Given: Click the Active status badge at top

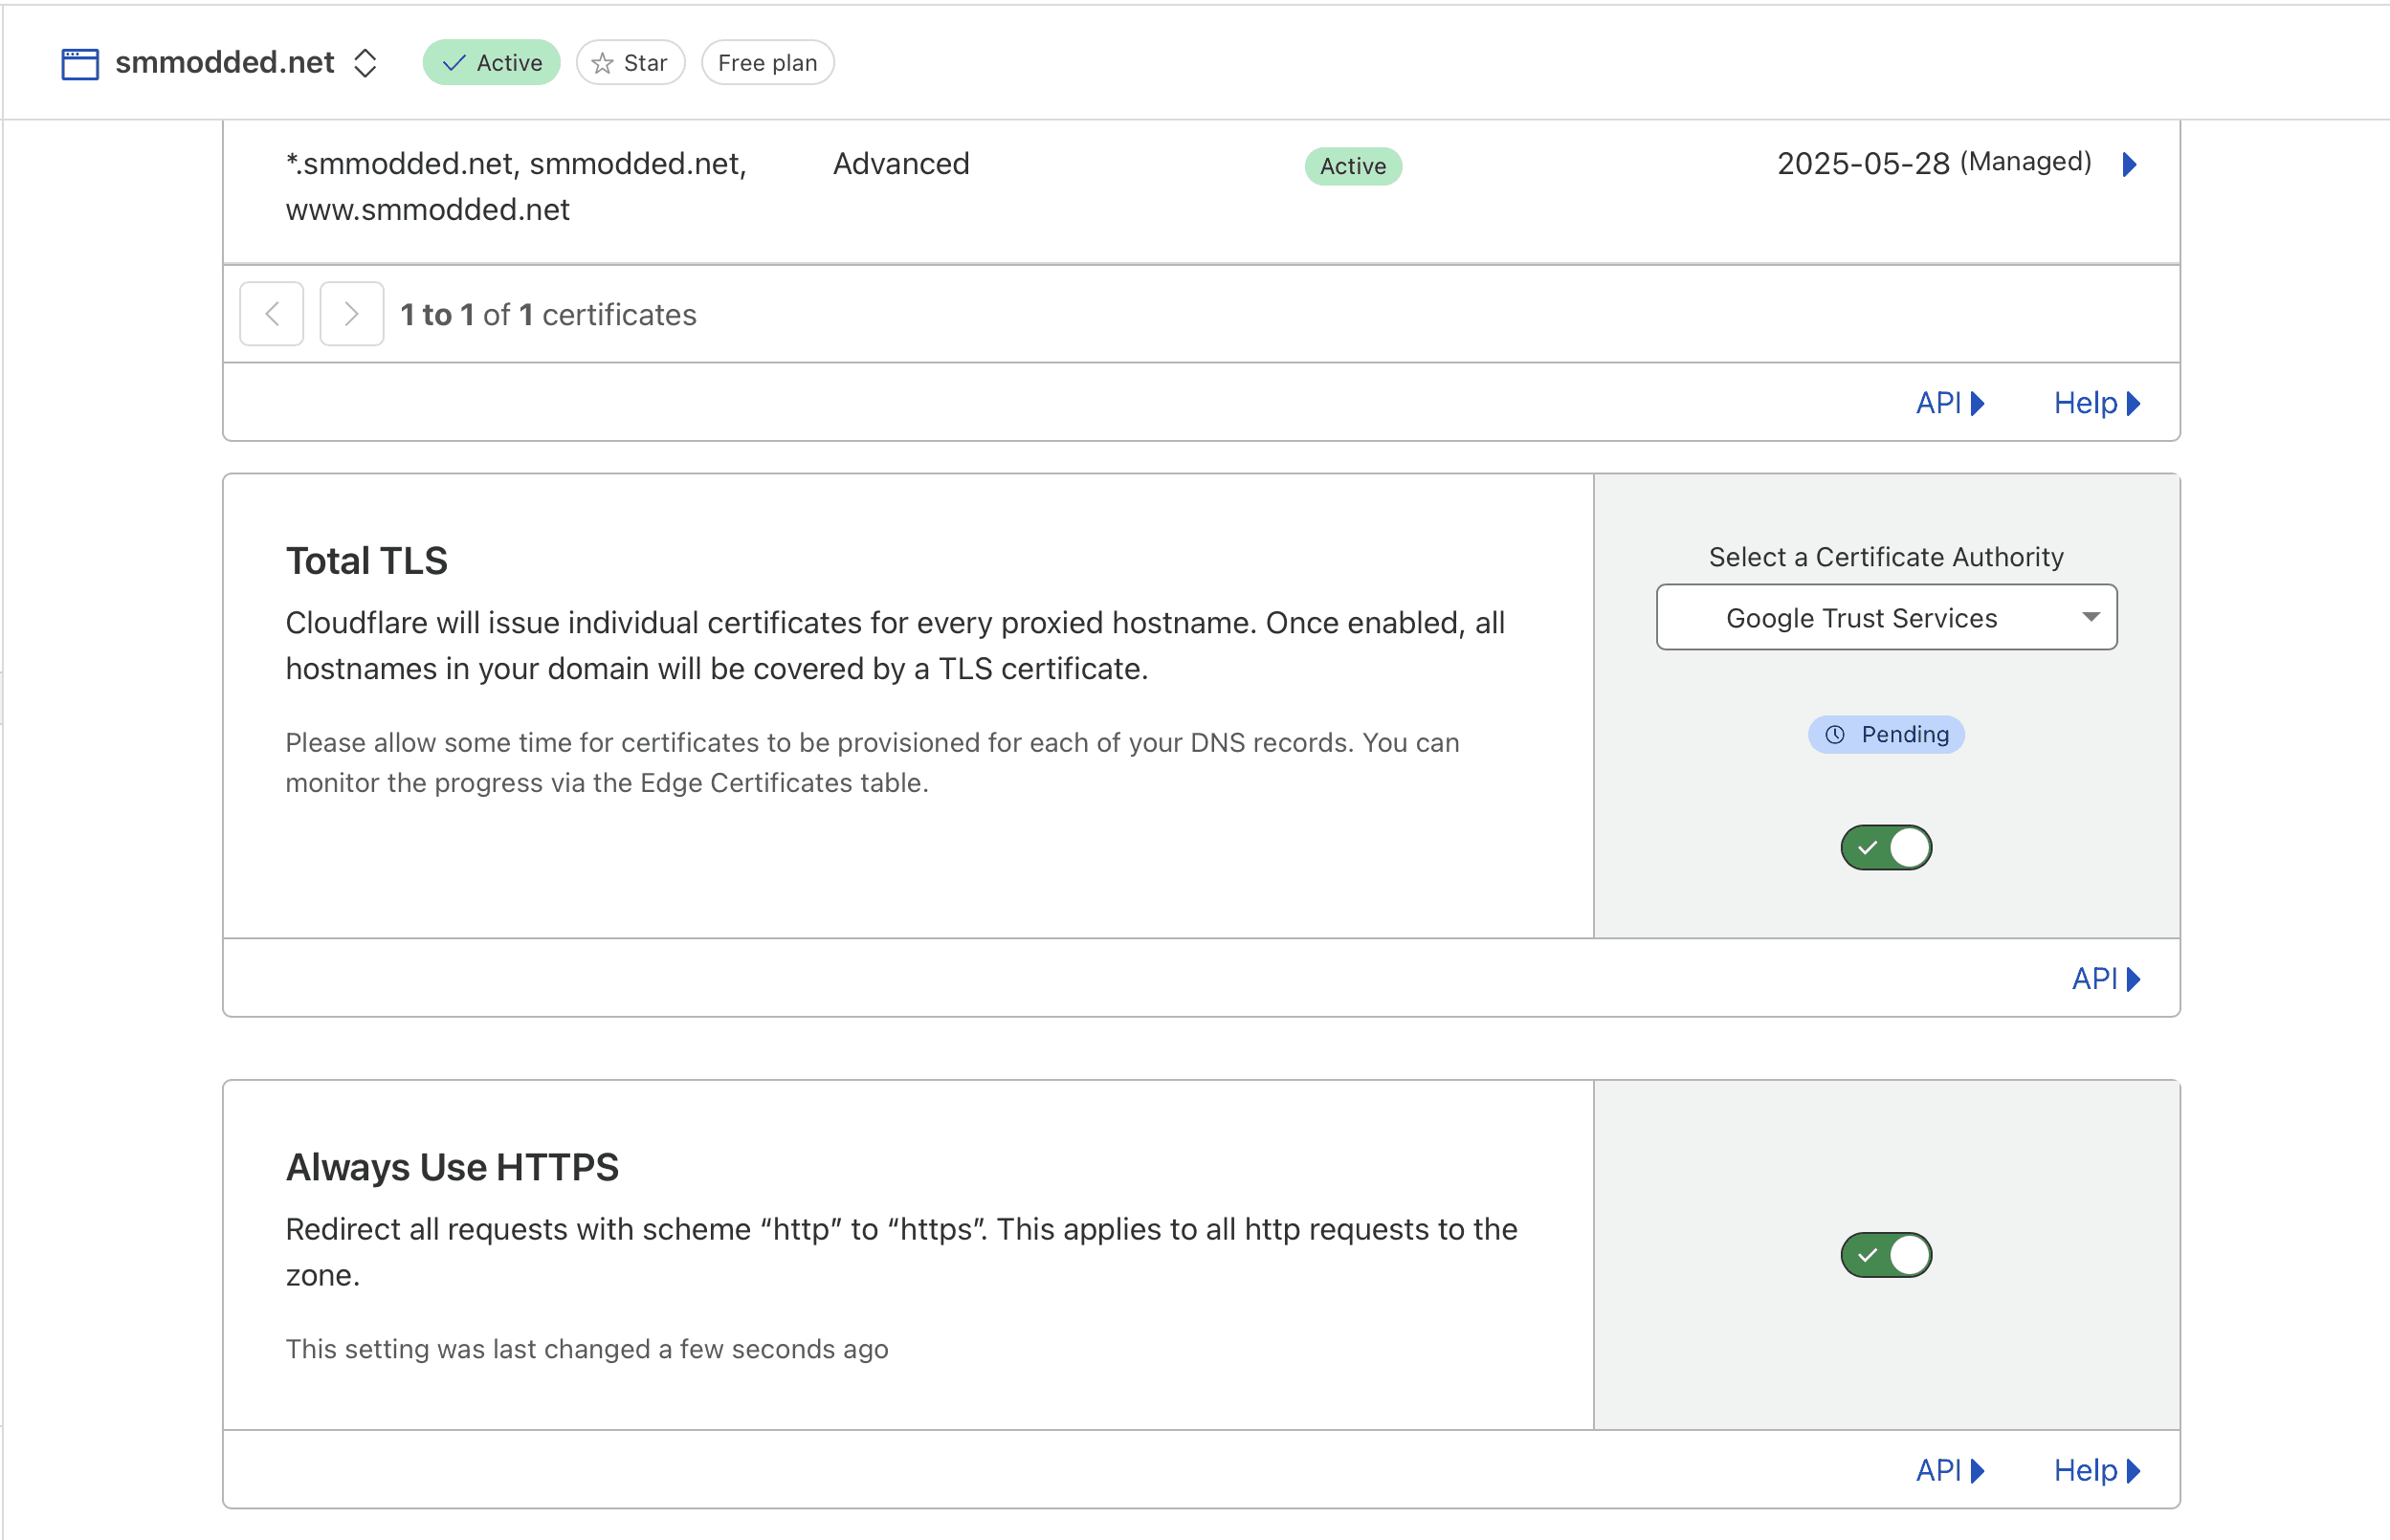Looking at the screenshot, I should pyautogui.click(x=491, y=63).
